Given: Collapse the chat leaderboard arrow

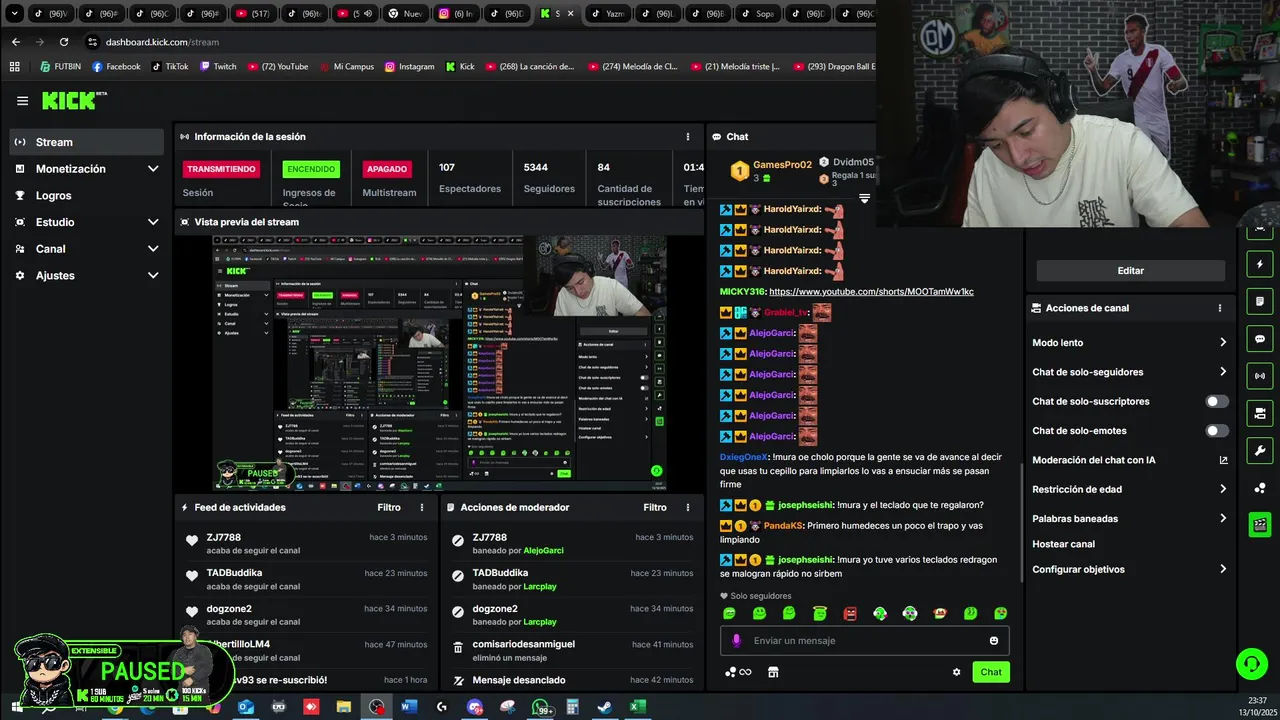Looking at the screenshot, I should (x=864, y=199).
